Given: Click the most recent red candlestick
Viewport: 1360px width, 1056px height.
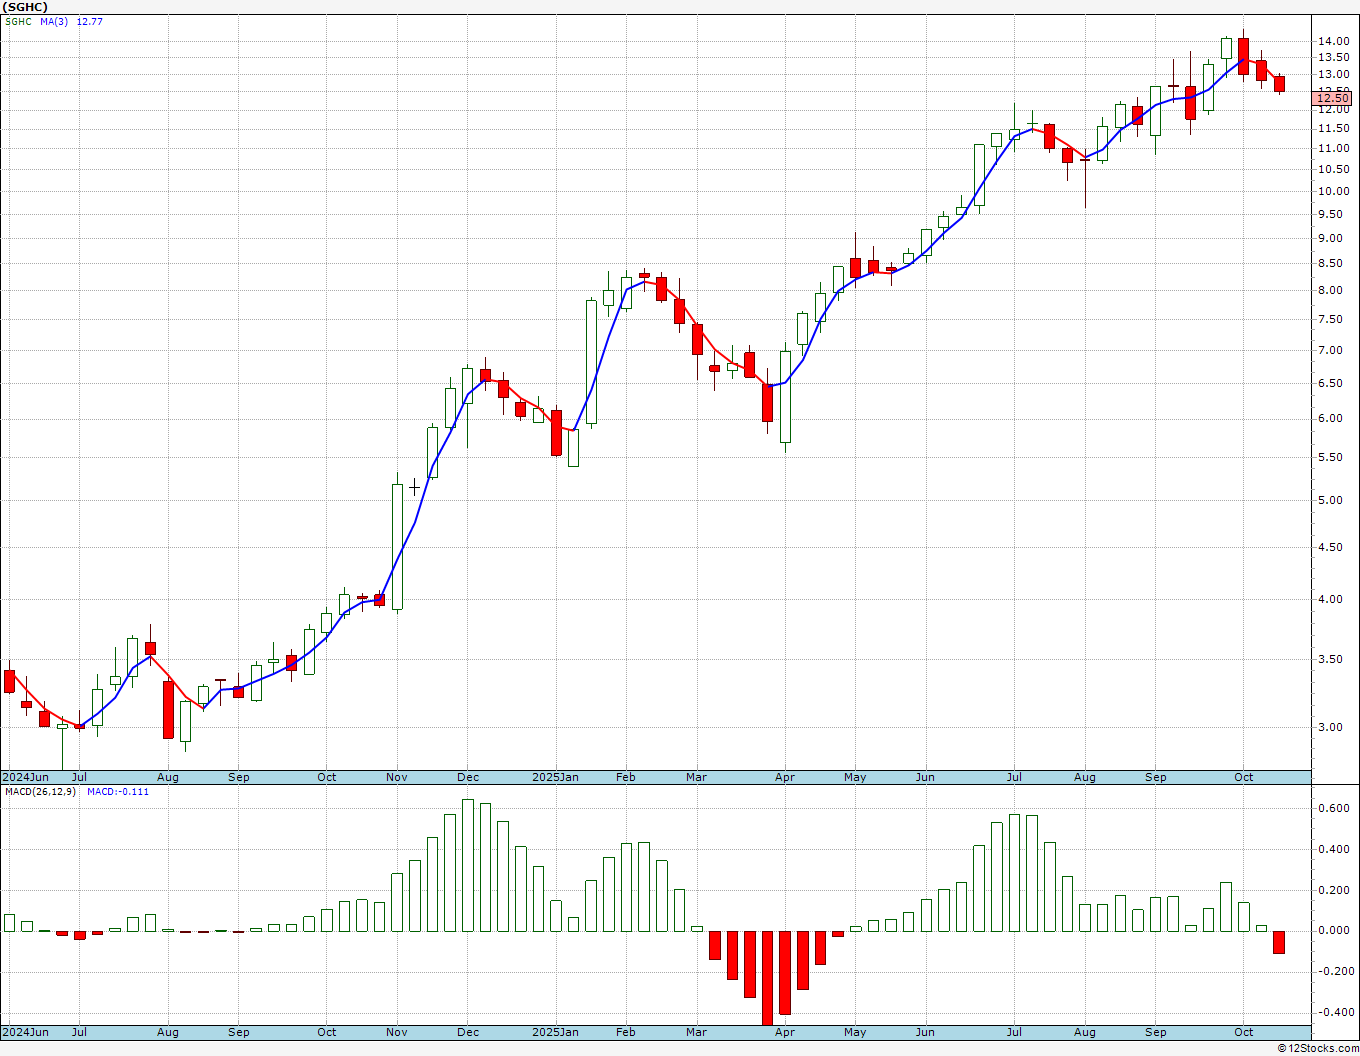Looking at the screenshot, I should coord(1279,84).
